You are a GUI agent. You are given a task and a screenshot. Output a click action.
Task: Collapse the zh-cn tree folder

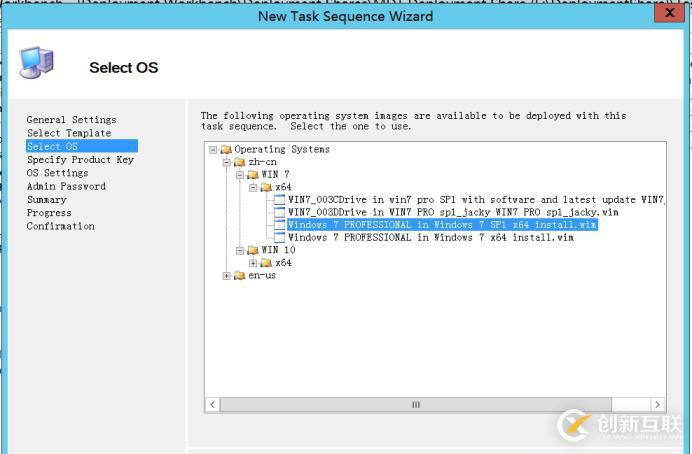coord(226,162)
